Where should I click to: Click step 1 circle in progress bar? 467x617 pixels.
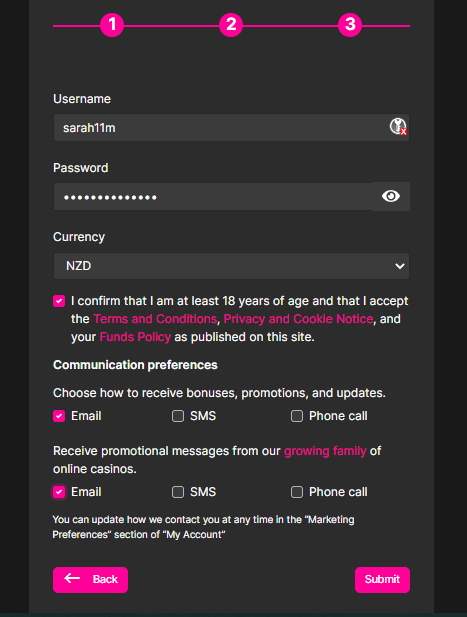click(112, 25)
